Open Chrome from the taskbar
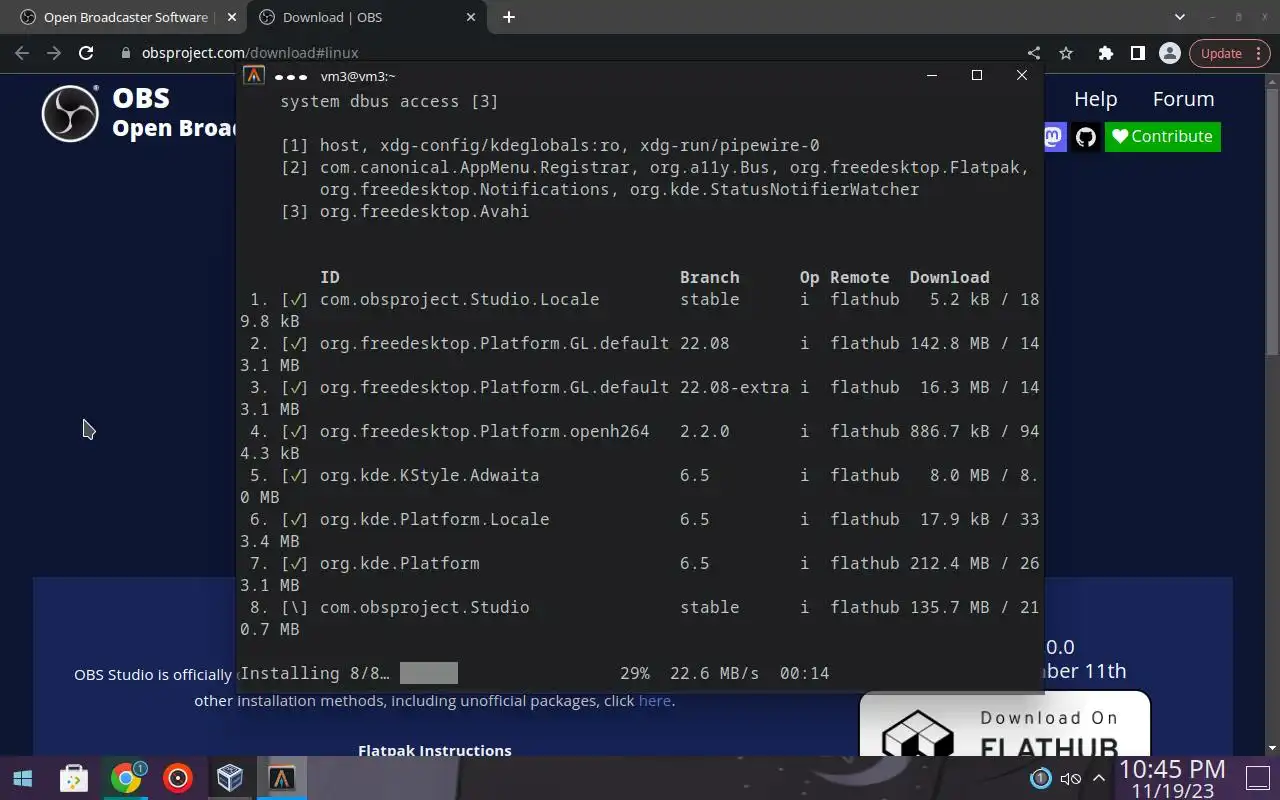This screenshot has width=1280, height=800. [x=126, y=778]
